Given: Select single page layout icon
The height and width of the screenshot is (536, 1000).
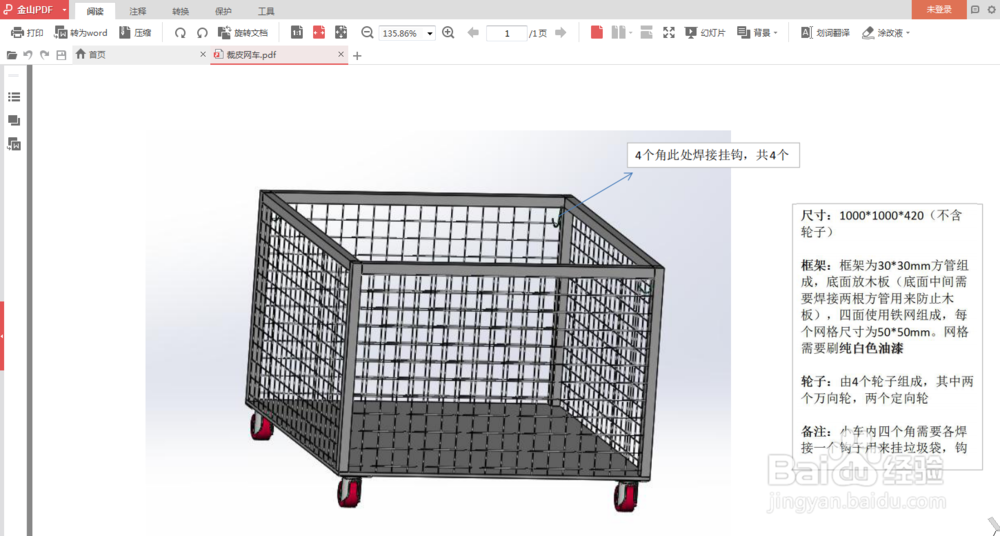Looking at the screenshot, I should pyautogui.click(x=597, y=33).
